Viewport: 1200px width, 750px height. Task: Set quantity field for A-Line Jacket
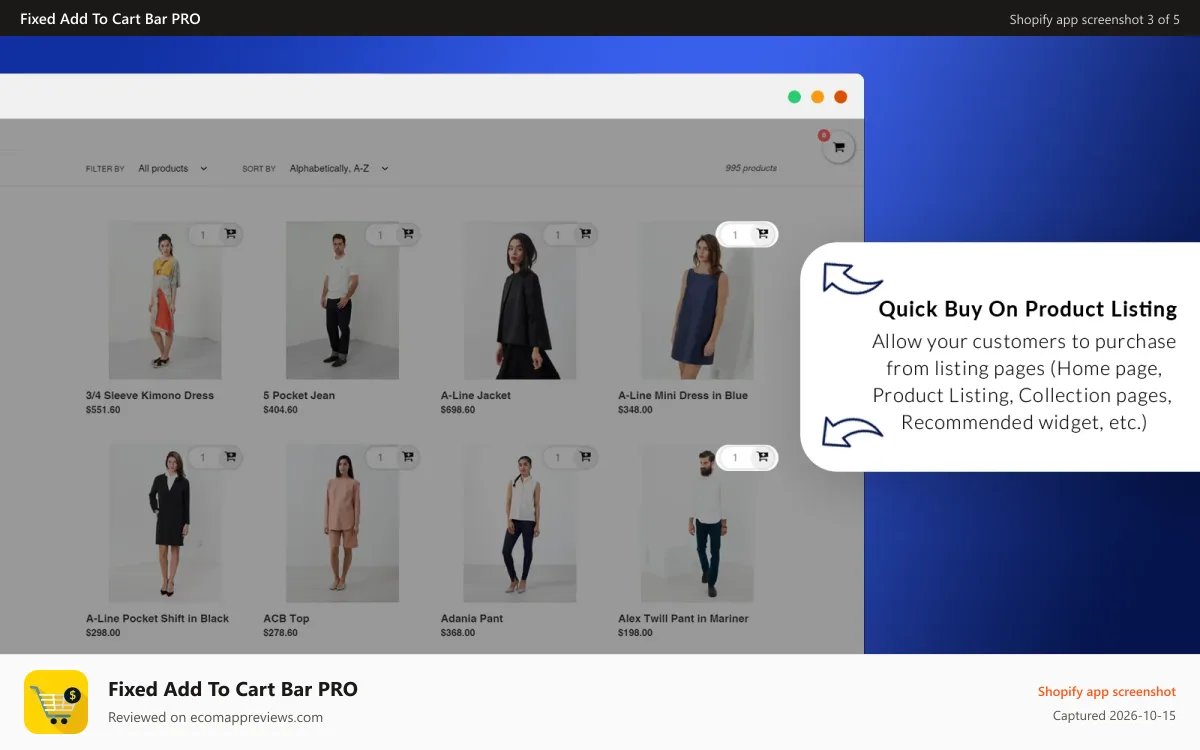tap(558, 235)
